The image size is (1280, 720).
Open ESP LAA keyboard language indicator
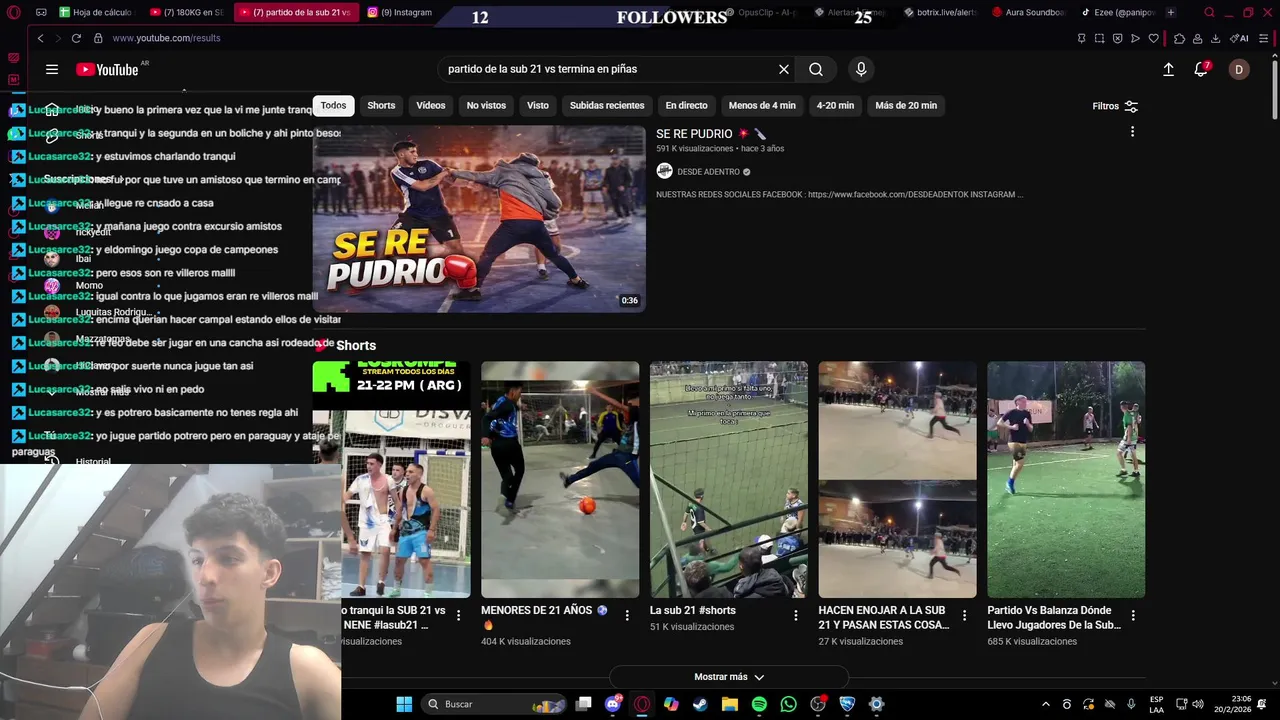(x=1156, y=704)
